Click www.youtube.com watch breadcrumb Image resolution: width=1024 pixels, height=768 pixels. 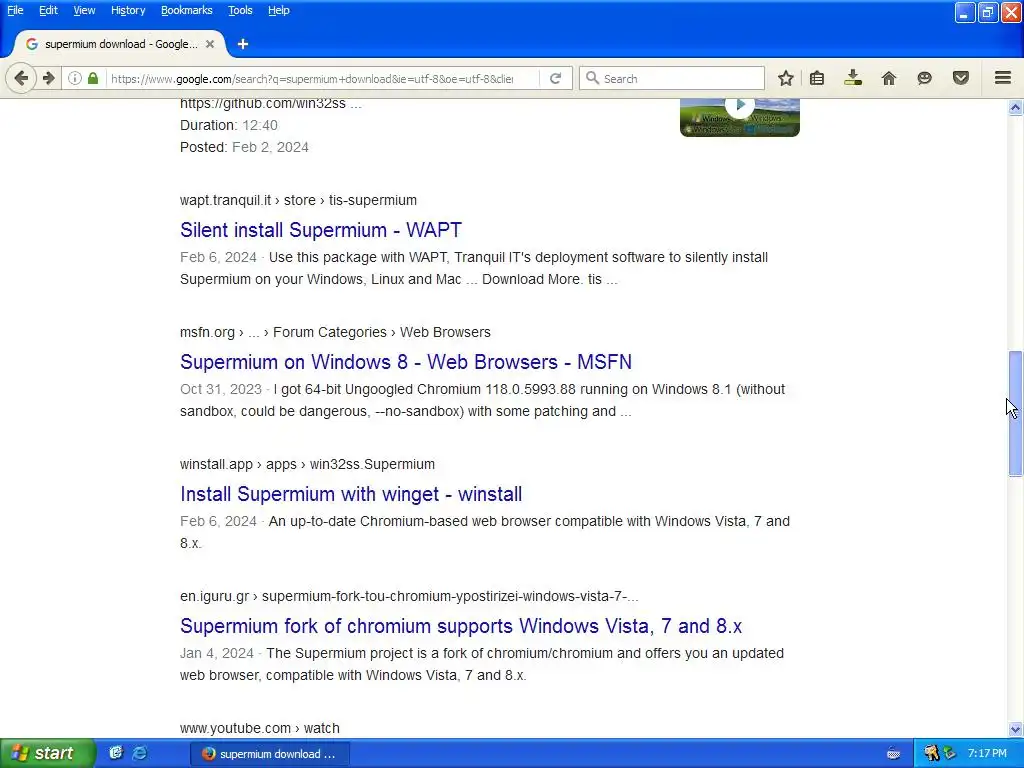[259, 728]
